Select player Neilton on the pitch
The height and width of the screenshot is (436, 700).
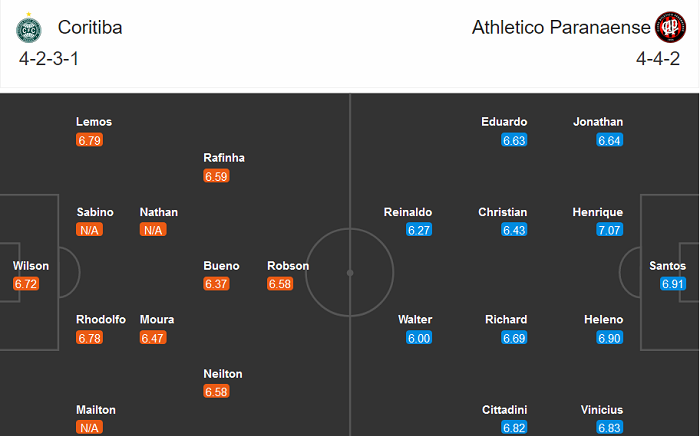coord(223,374)
